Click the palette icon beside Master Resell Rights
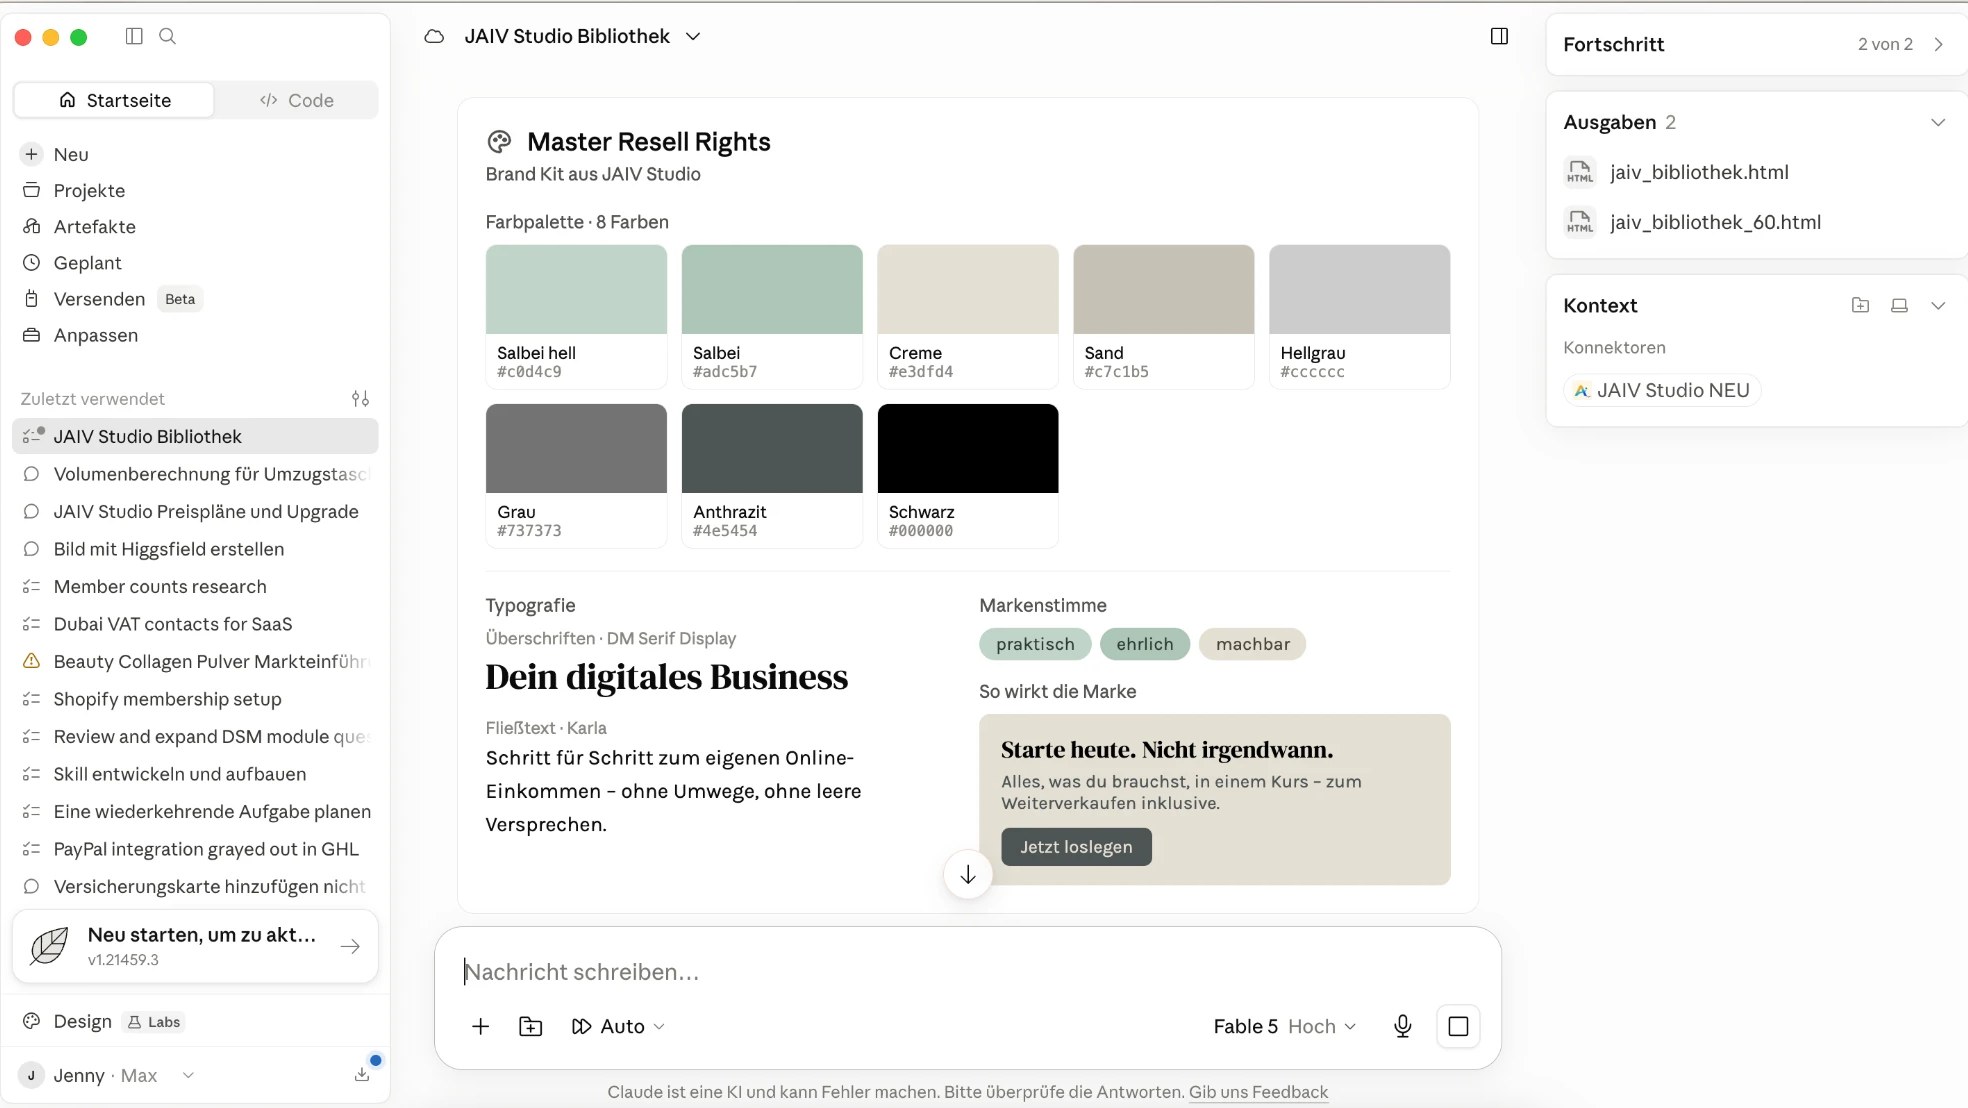The image size is (1968, 1108). tap(499, 142)
